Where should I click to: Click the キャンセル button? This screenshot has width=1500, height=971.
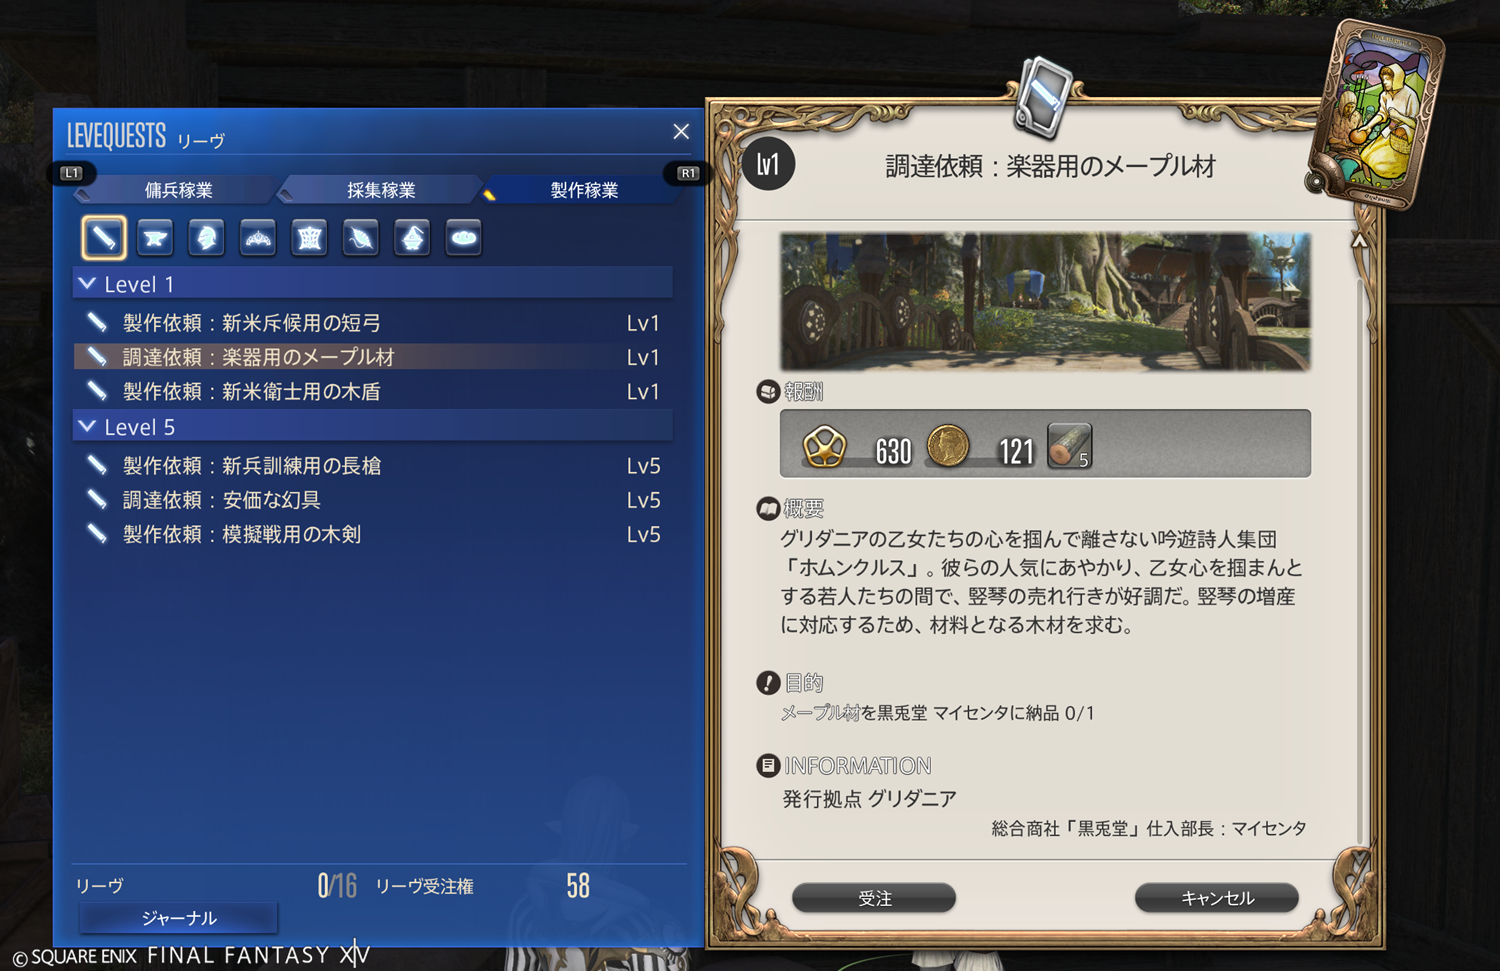click(1217, 898)
